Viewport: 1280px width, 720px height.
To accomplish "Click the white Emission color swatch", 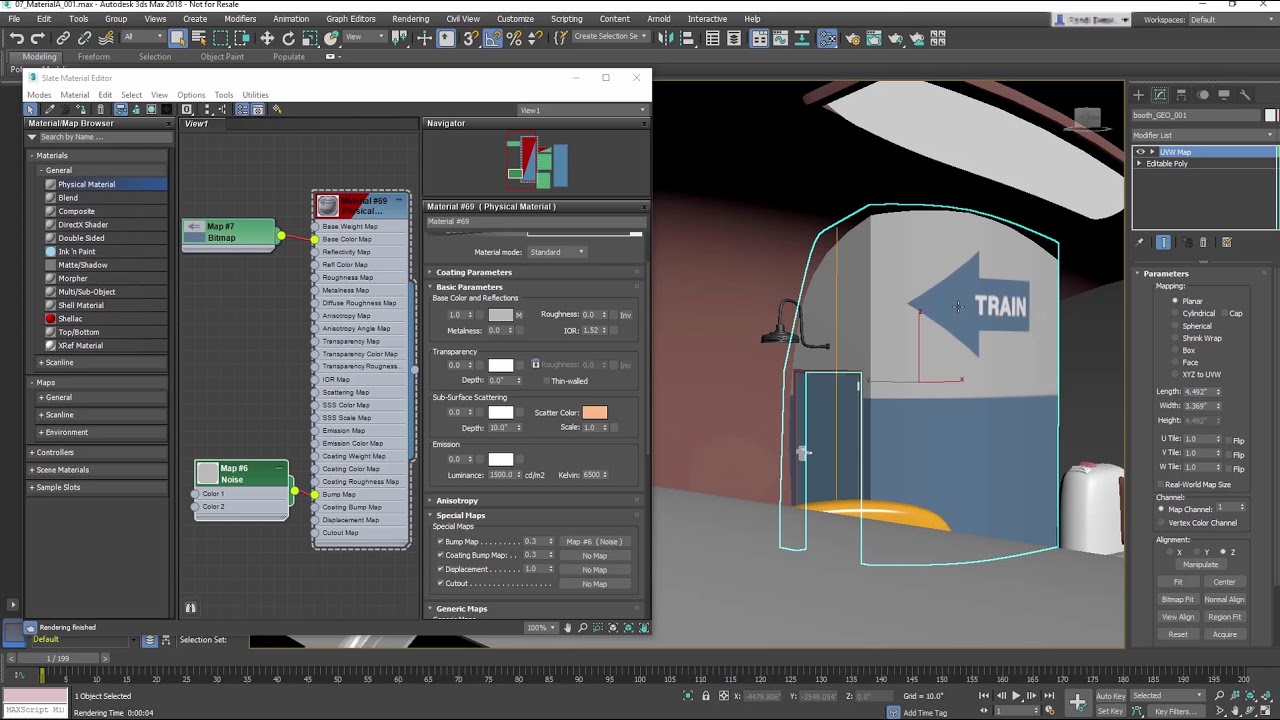I will 500,459.
